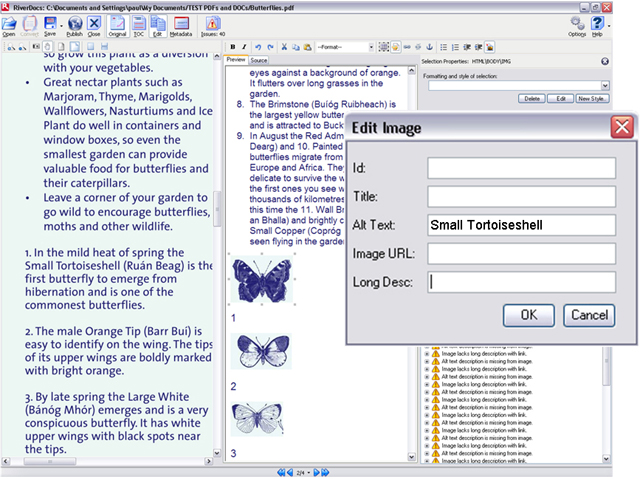Select the second butterfly image labeled 2
This screenshot has width=640, height=479.
tap(261, 350)
